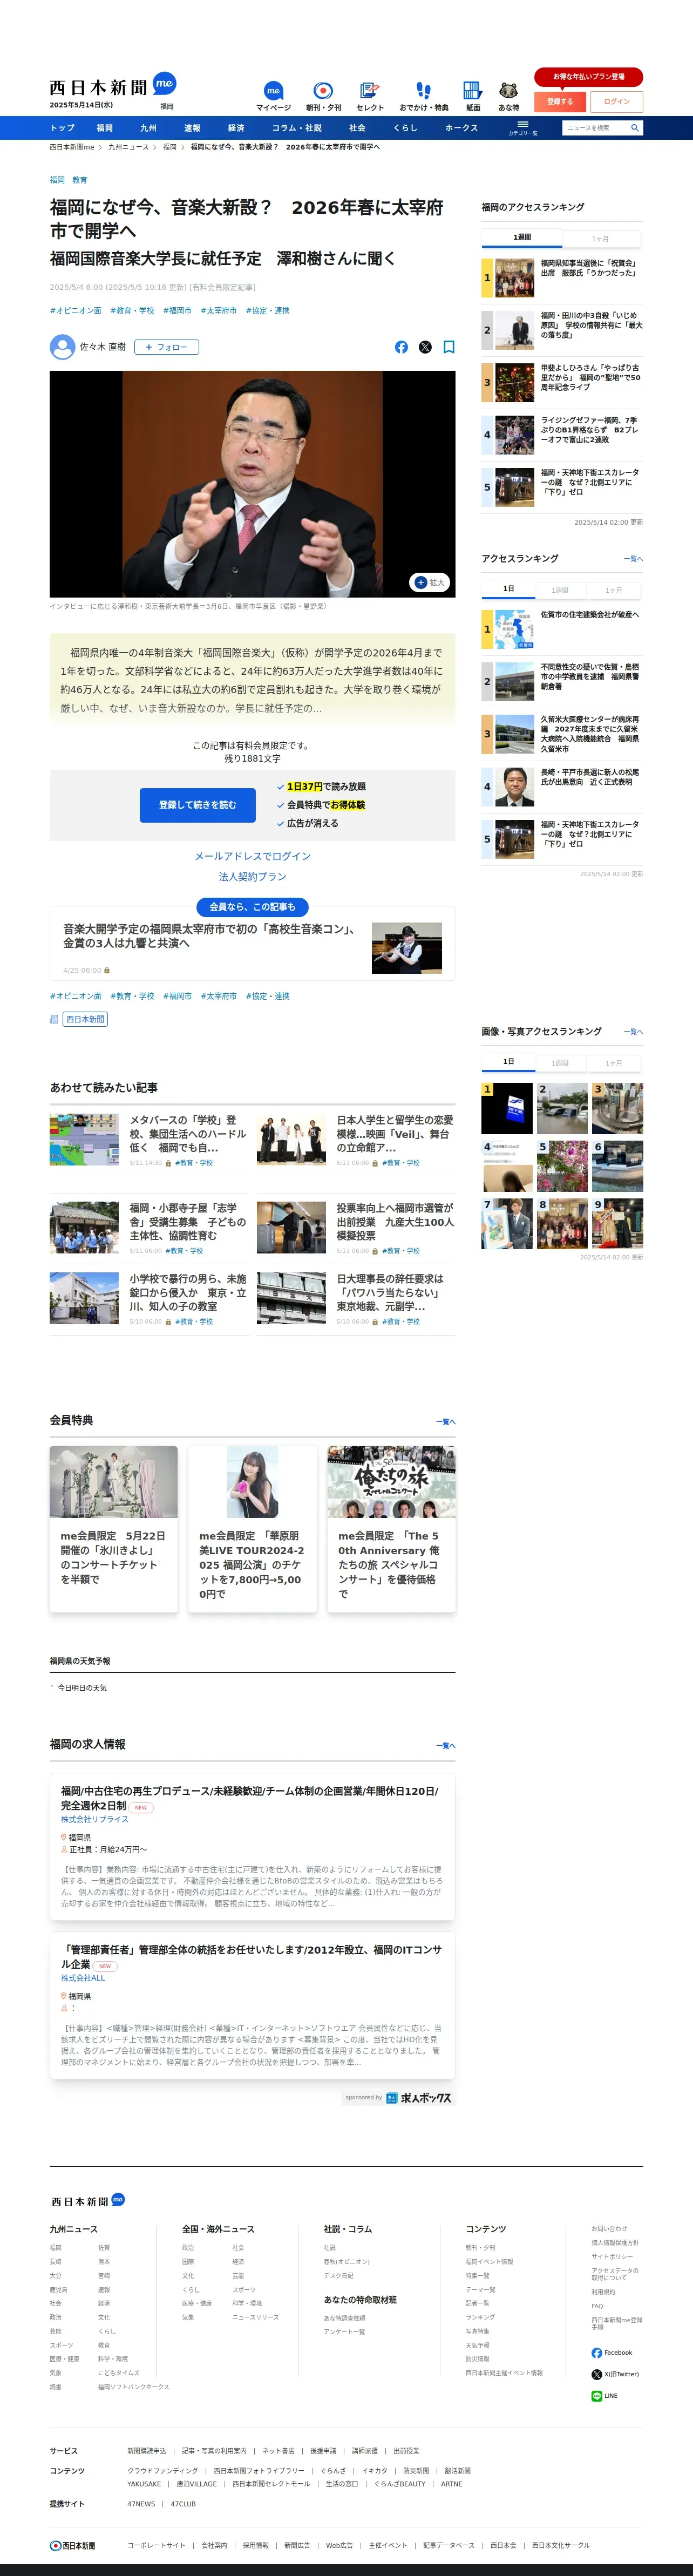
Task: Click the 求人ボックス sponsor logo
Action: [x=418, y=2098]
